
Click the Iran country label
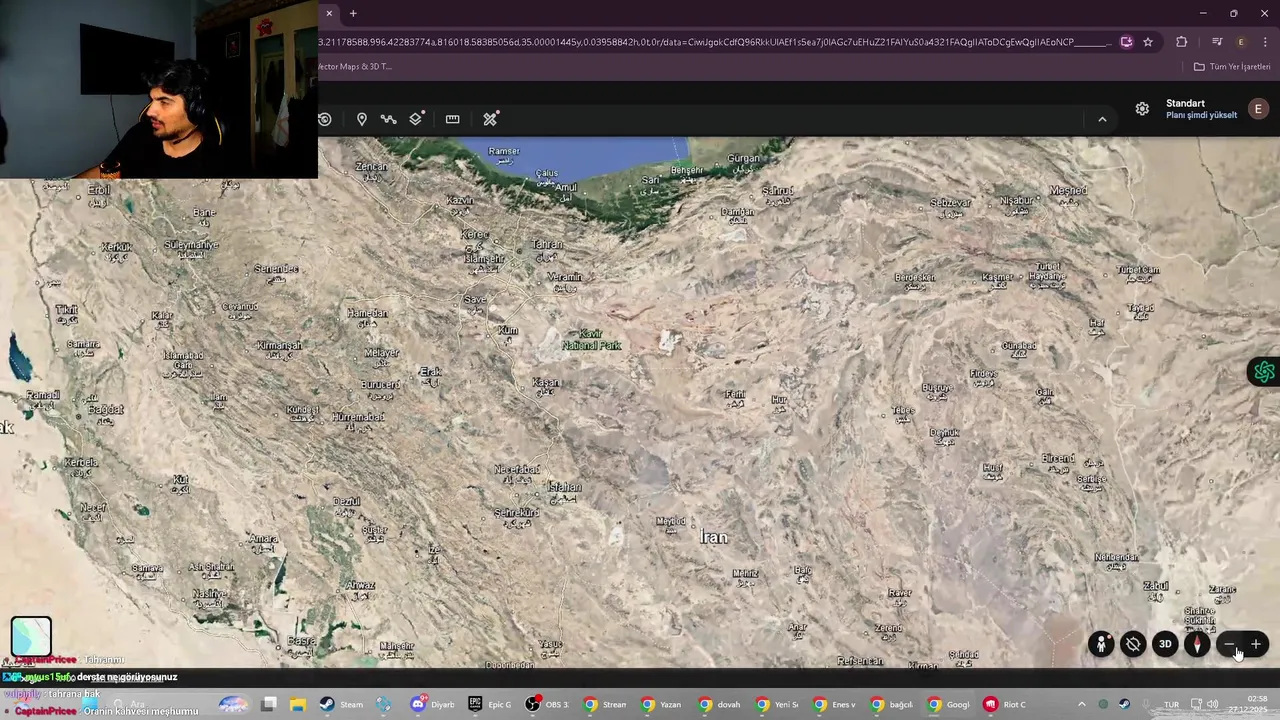(714, 538)
